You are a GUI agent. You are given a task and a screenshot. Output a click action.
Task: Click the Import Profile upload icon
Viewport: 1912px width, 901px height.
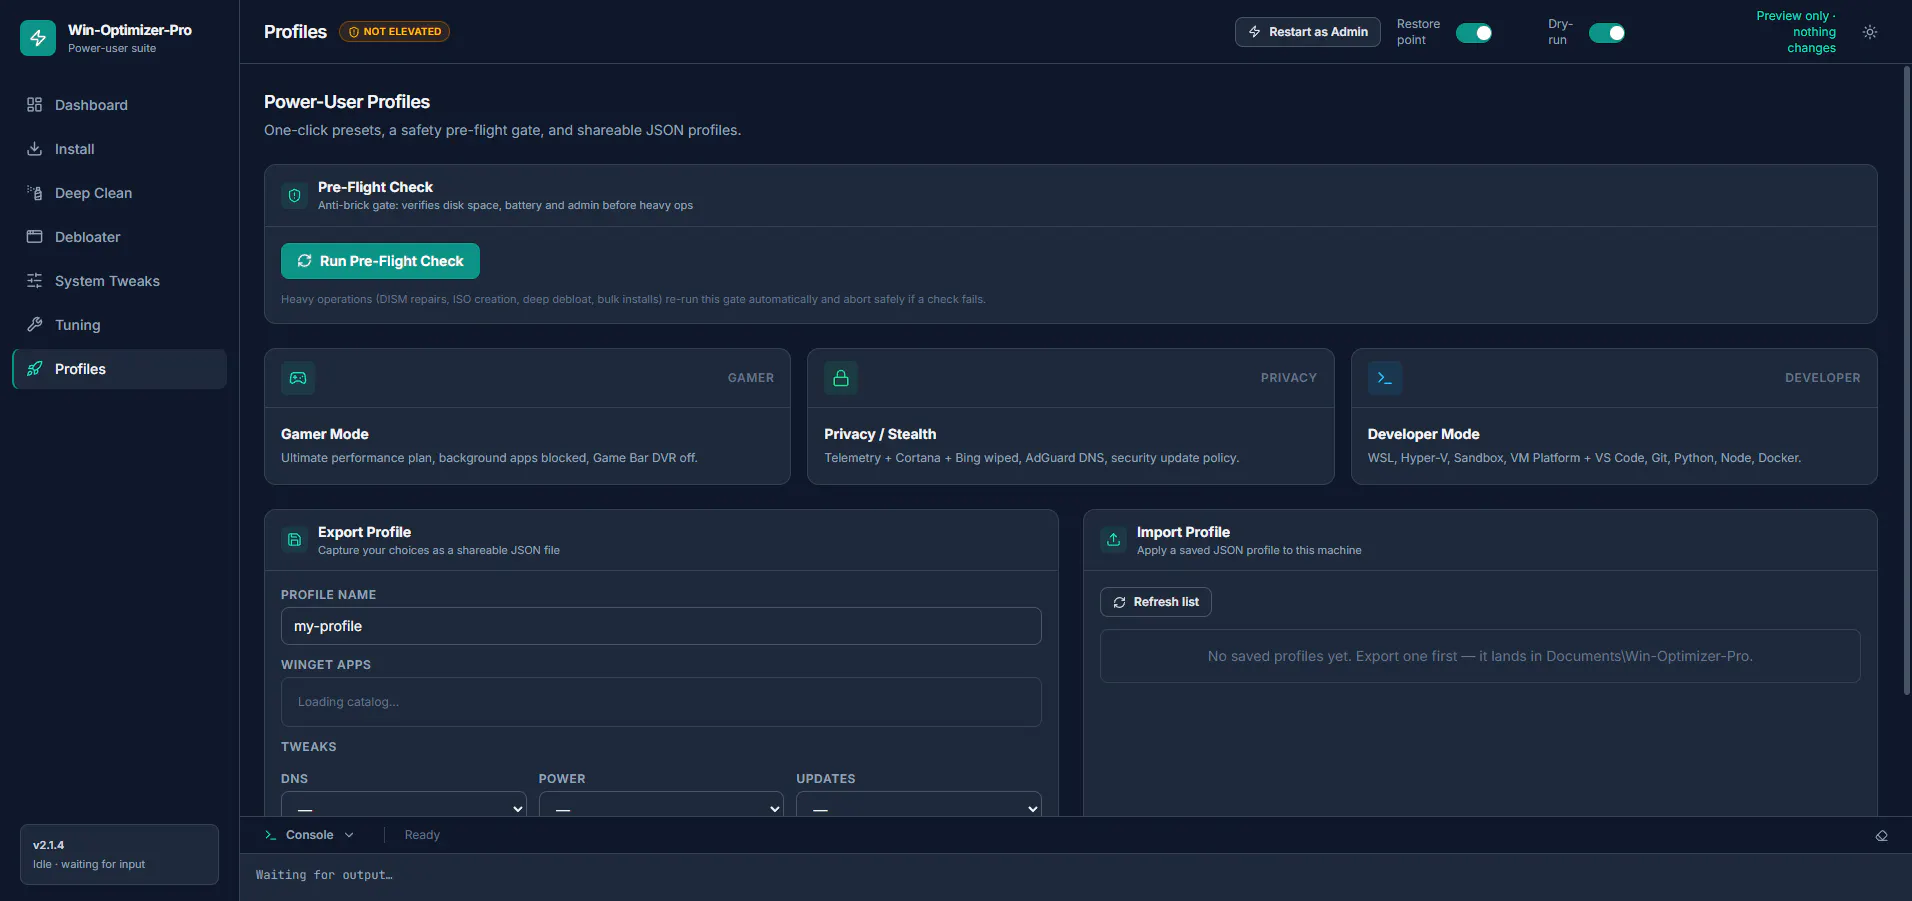1113,540
